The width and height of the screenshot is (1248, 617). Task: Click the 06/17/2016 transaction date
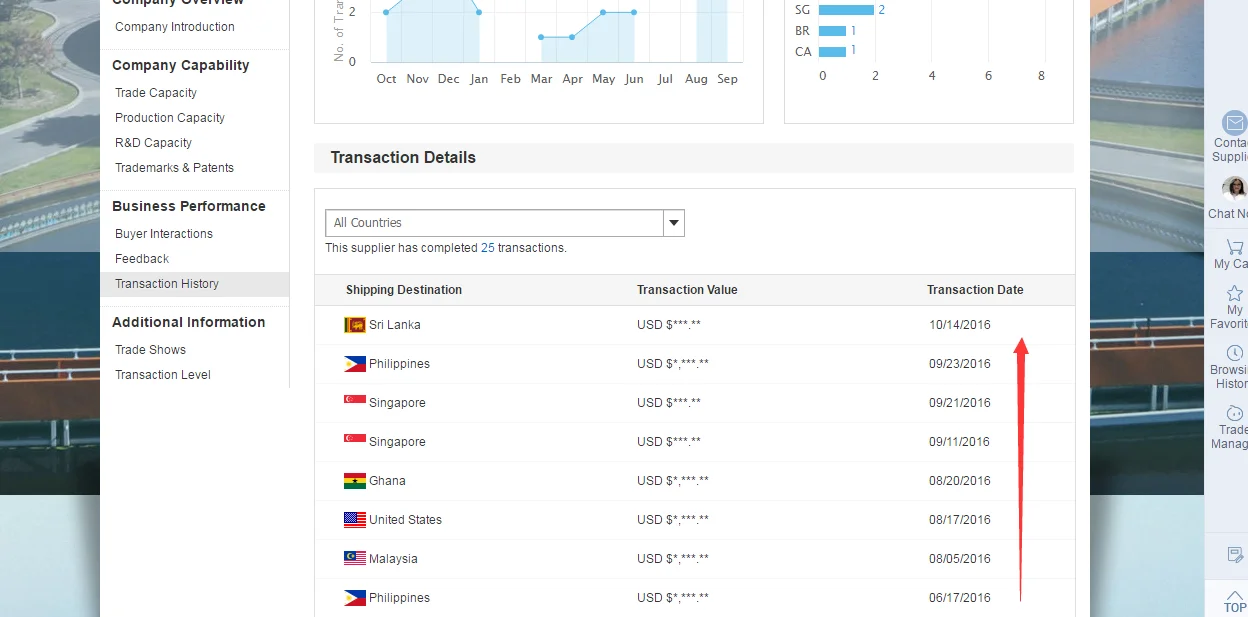[x=960, y=598]
